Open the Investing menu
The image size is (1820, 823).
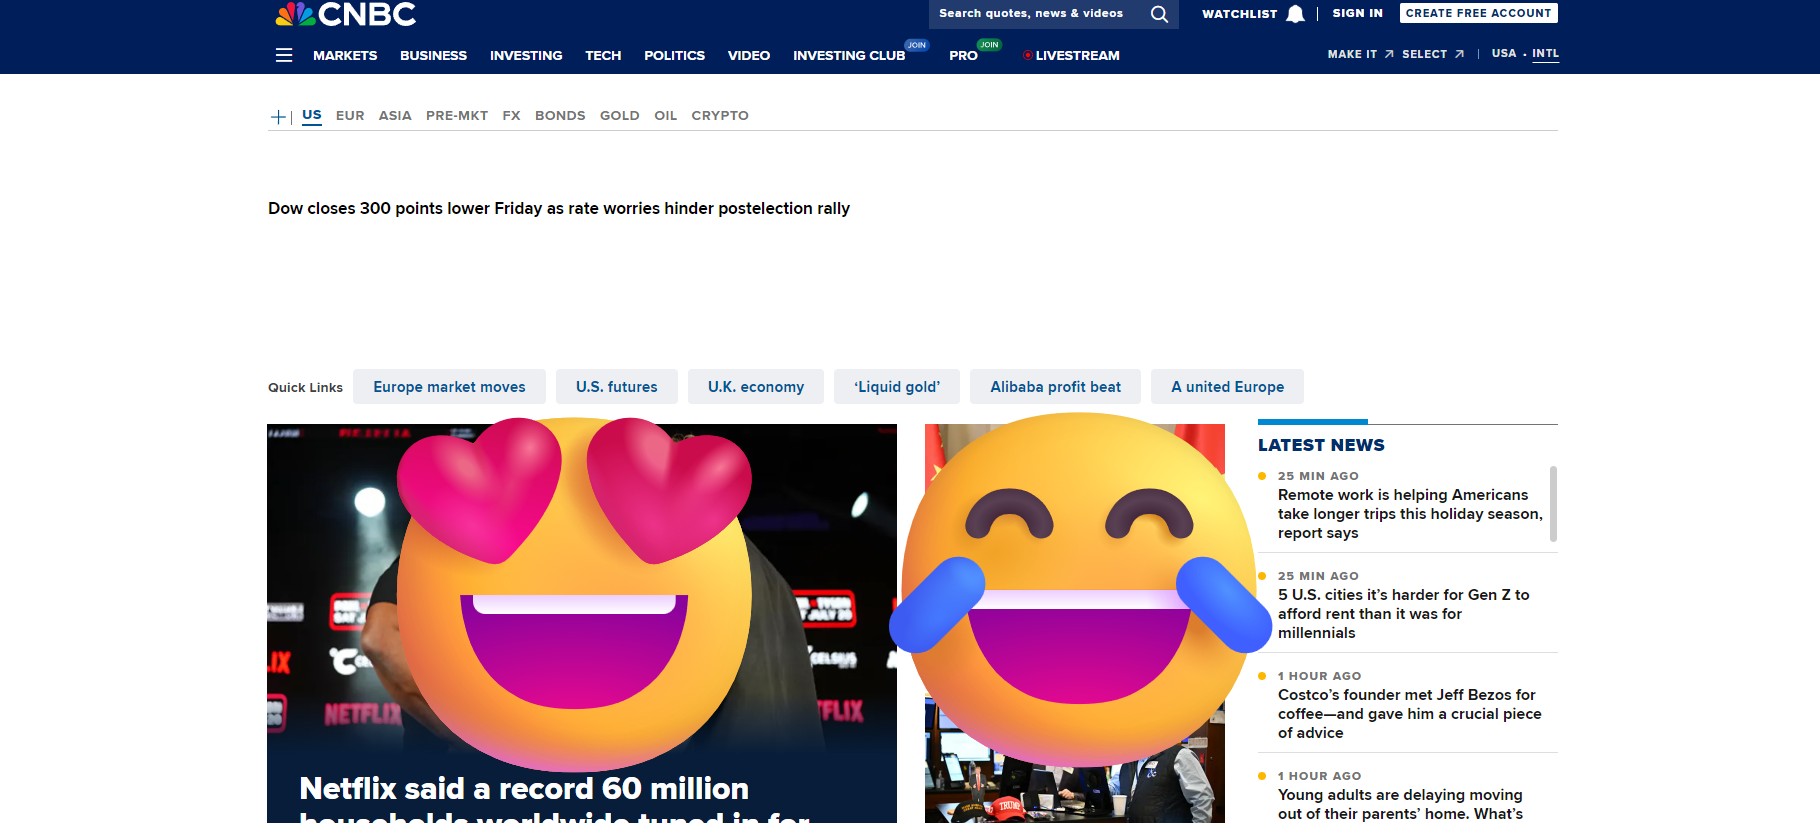point(526,55)
